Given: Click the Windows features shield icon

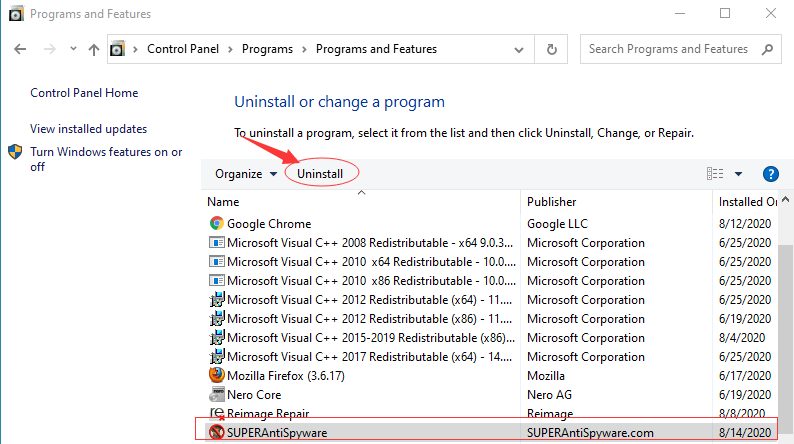Looking at the screenshot, I should click(x=15, y=151).
